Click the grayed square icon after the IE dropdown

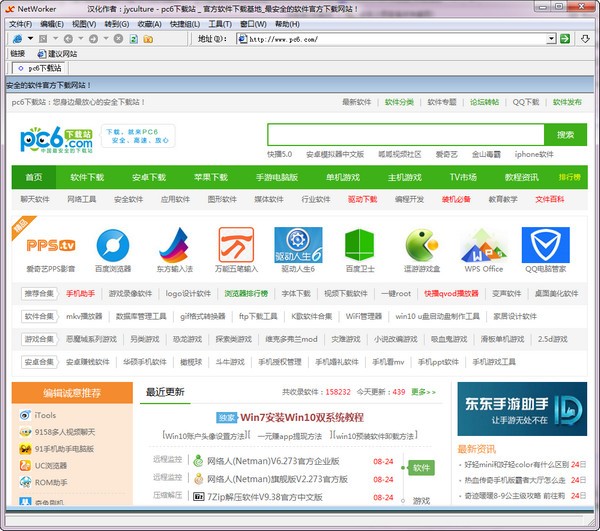(43, 39)
